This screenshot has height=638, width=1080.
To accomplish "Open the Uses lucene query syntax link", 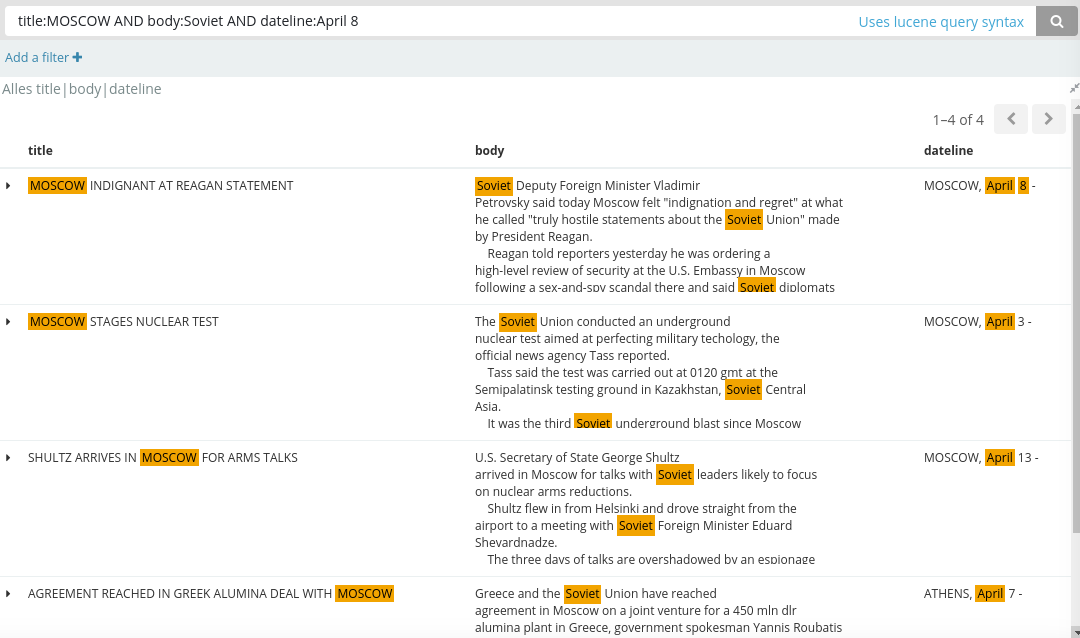I will (x=941, y=22).
